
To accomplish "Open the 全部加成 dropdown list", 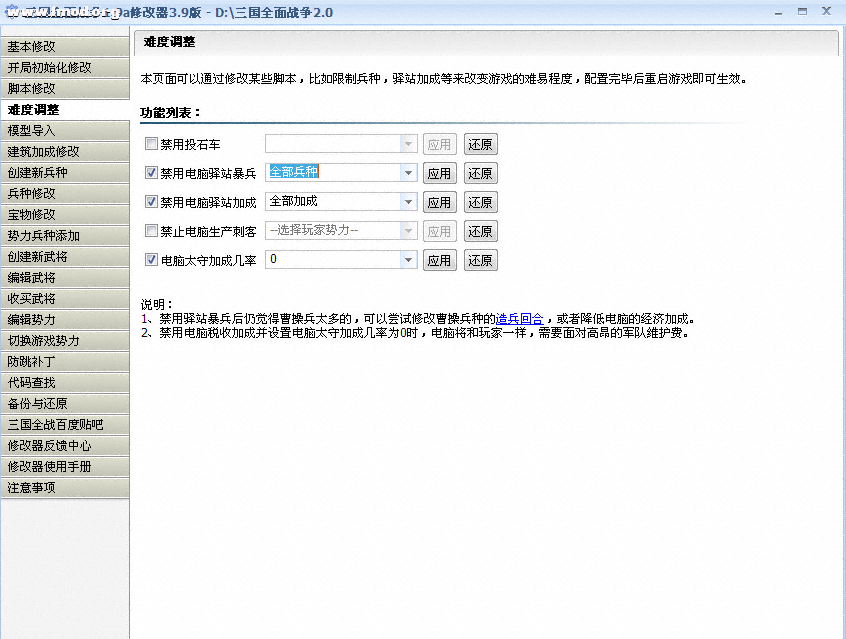I will pos(408,202).
